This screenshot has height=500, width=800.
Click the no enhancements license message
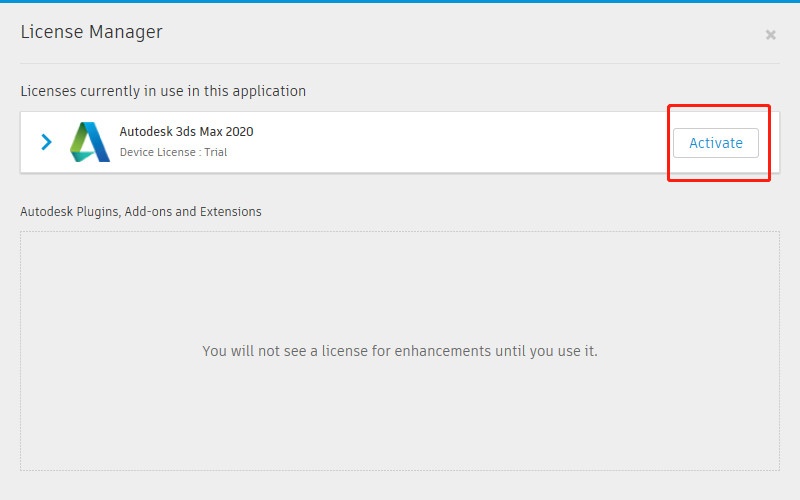399,351
